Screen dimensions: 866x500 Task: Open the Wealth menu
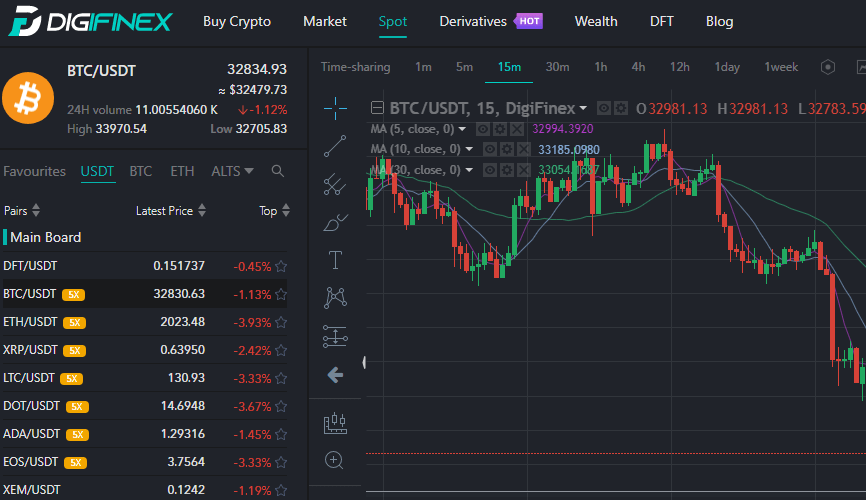[596, 22]
